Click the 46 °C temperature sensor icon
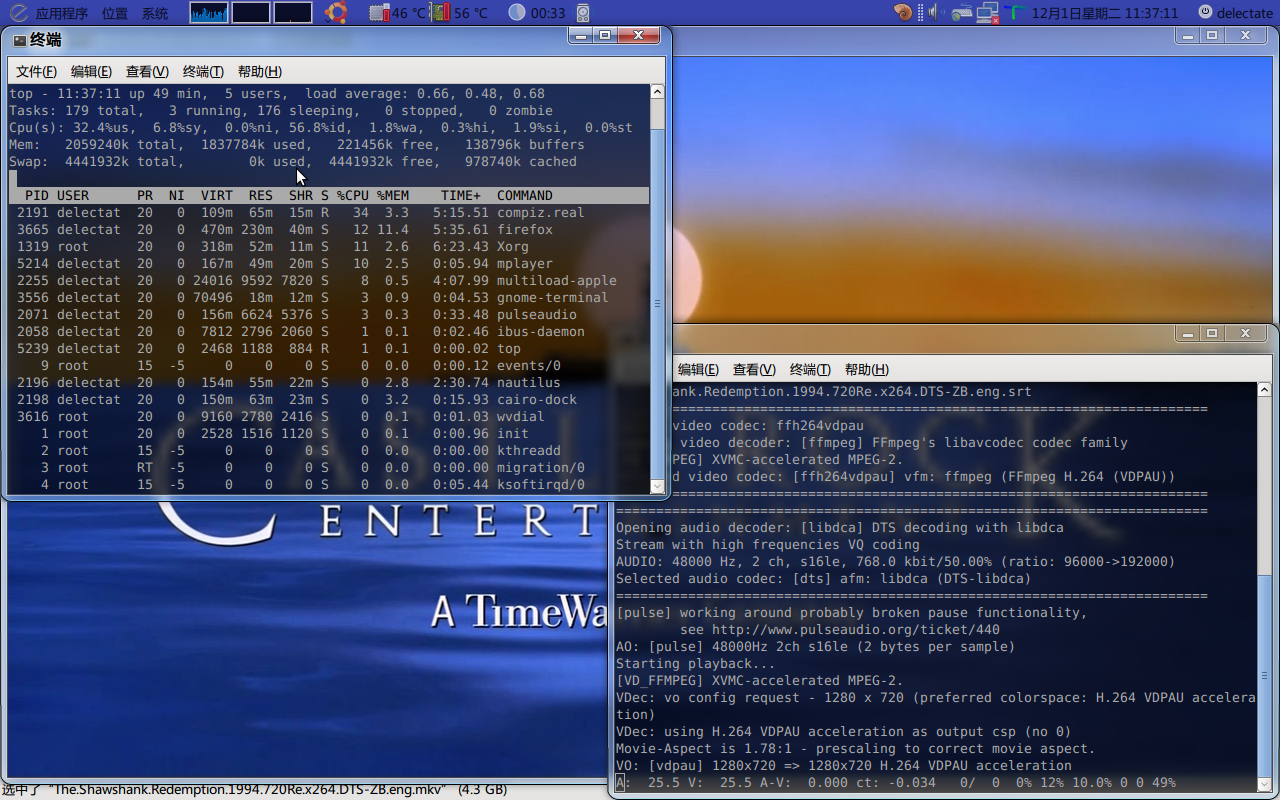Viewport: 1280px width, 800px height. click(379, 13)
